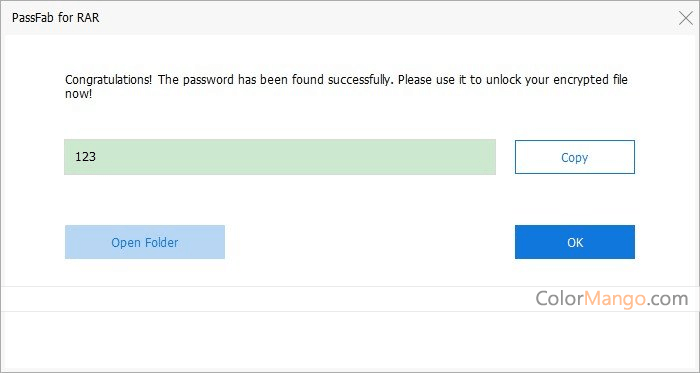
Task: Focus the field showing the found password
Action: point(280,157)
